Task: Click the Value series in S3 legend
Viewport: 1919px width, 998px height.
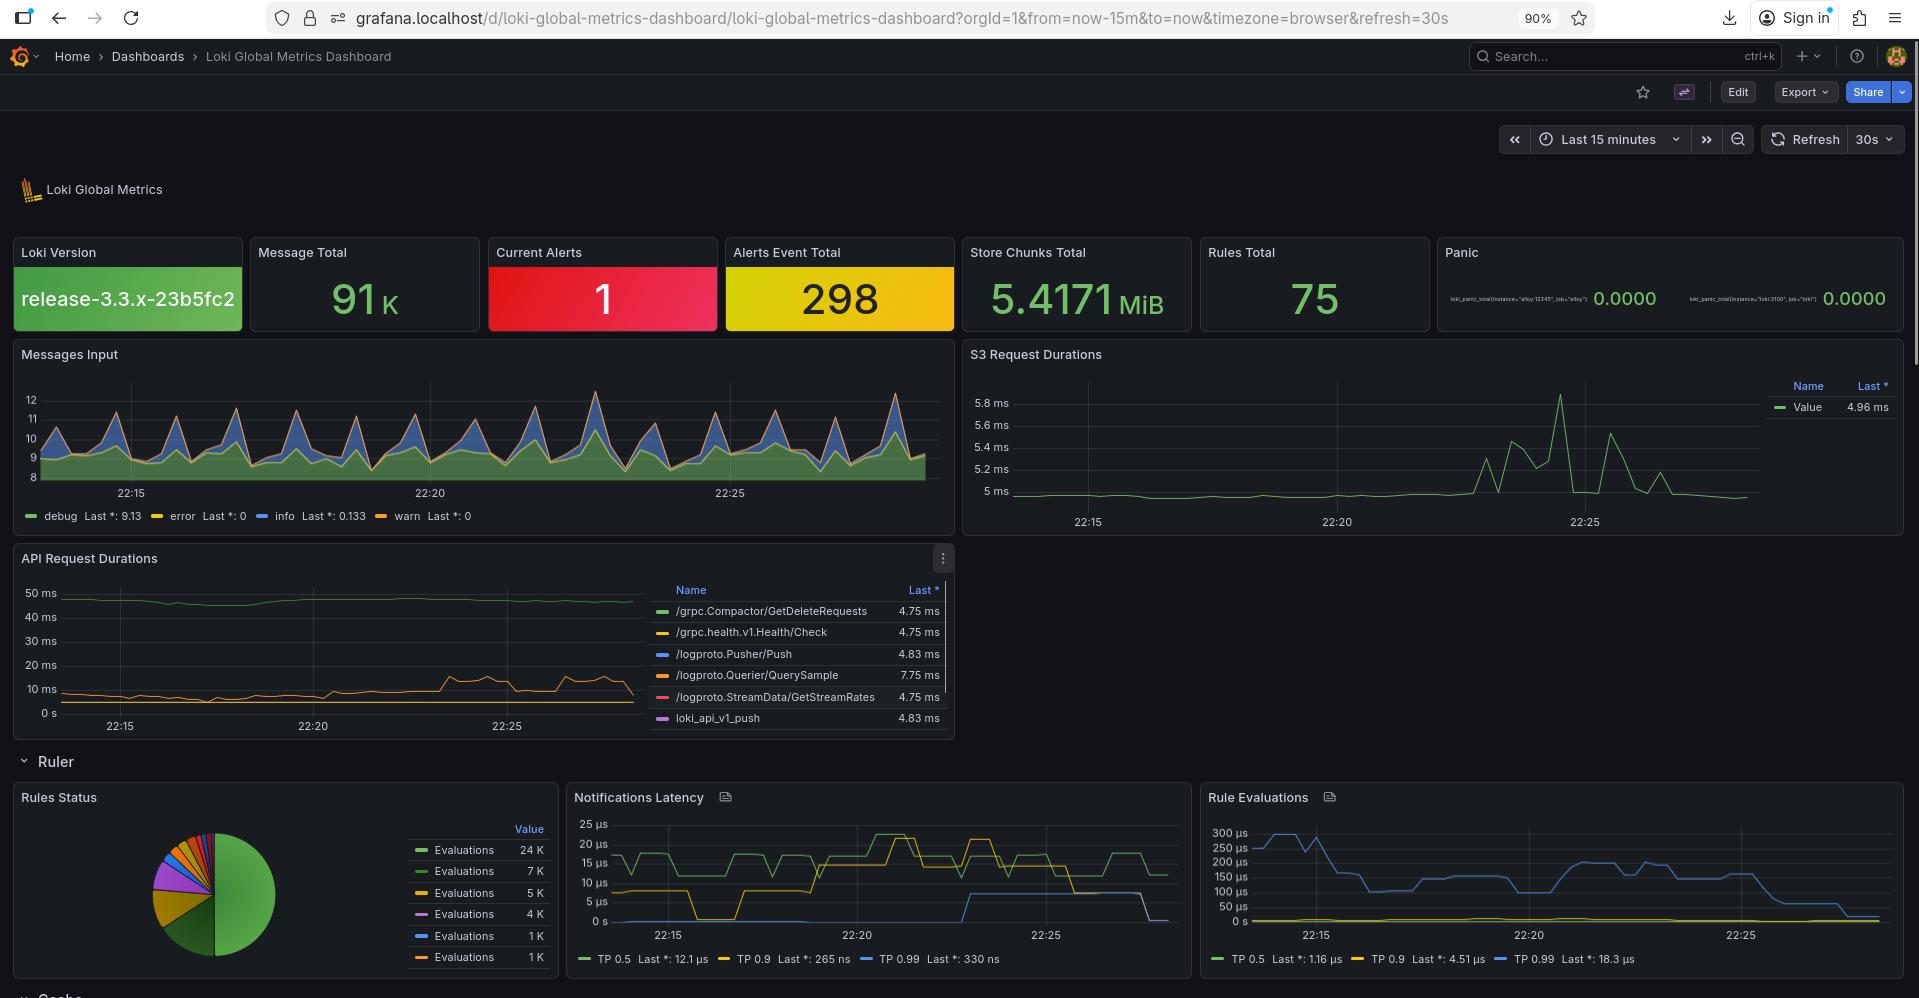Action: (1807, 408)
